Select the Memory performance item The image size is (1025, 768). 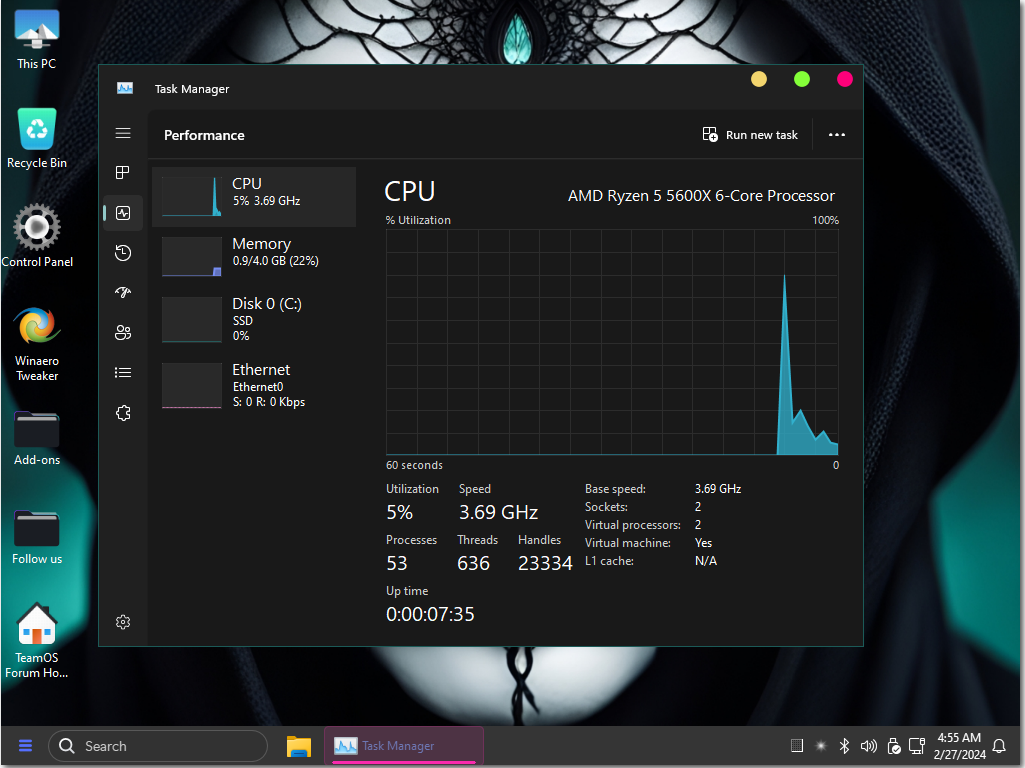pos(254,256)
